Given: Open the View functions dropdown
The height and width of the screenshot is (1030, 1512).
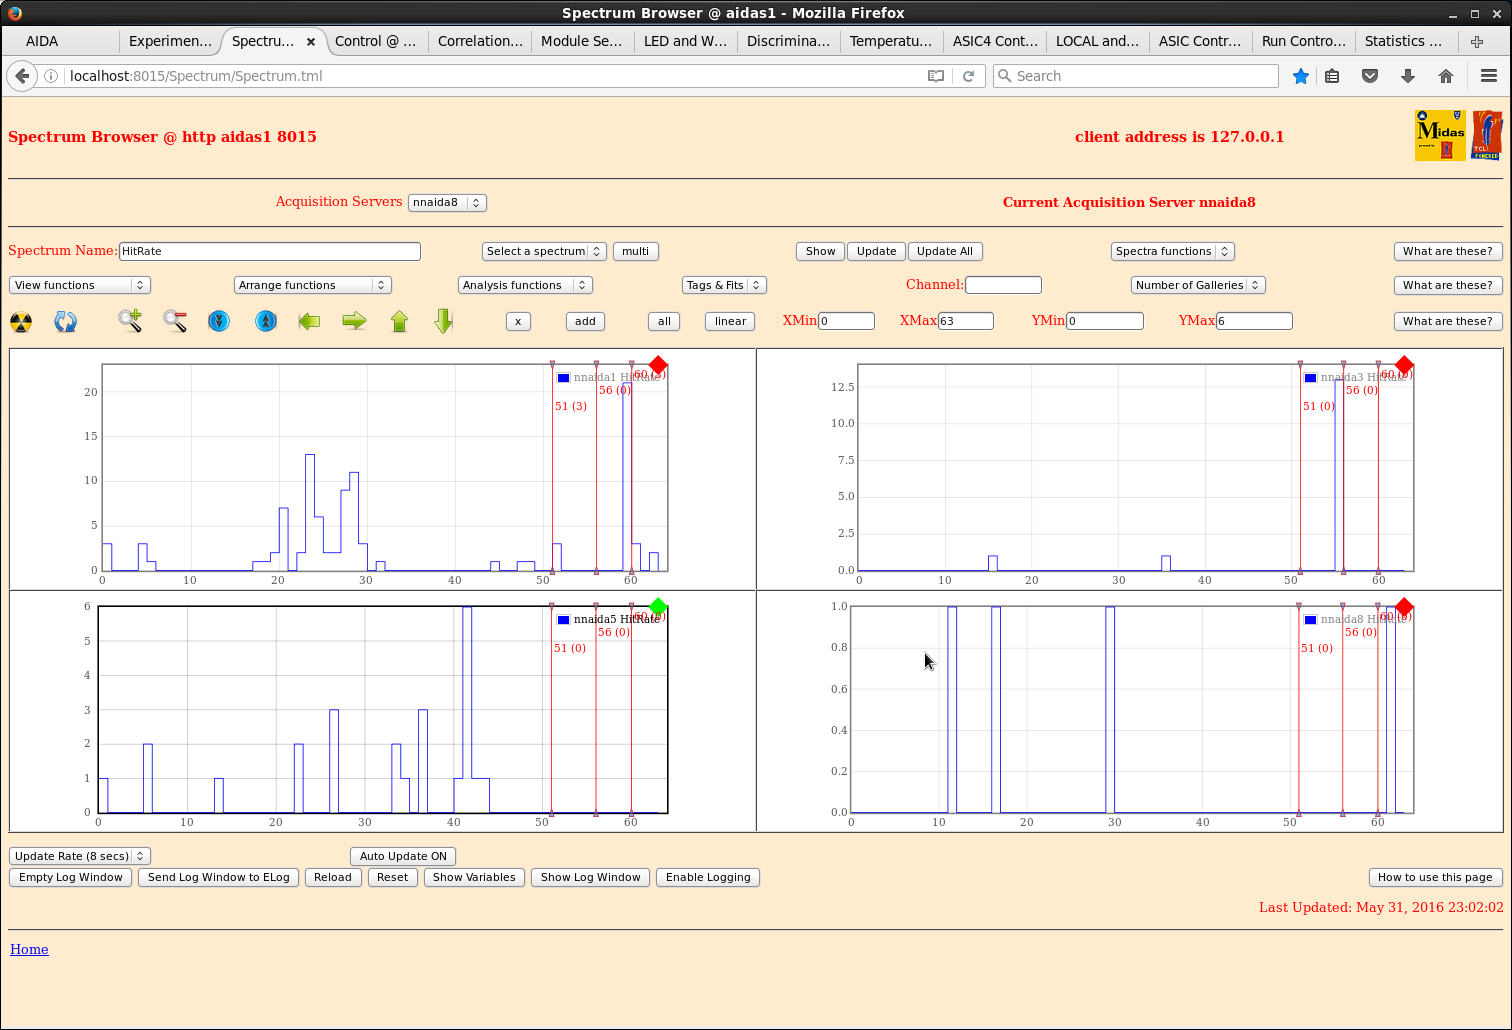Looking at the screenshot, I should [x=80, y=285].
